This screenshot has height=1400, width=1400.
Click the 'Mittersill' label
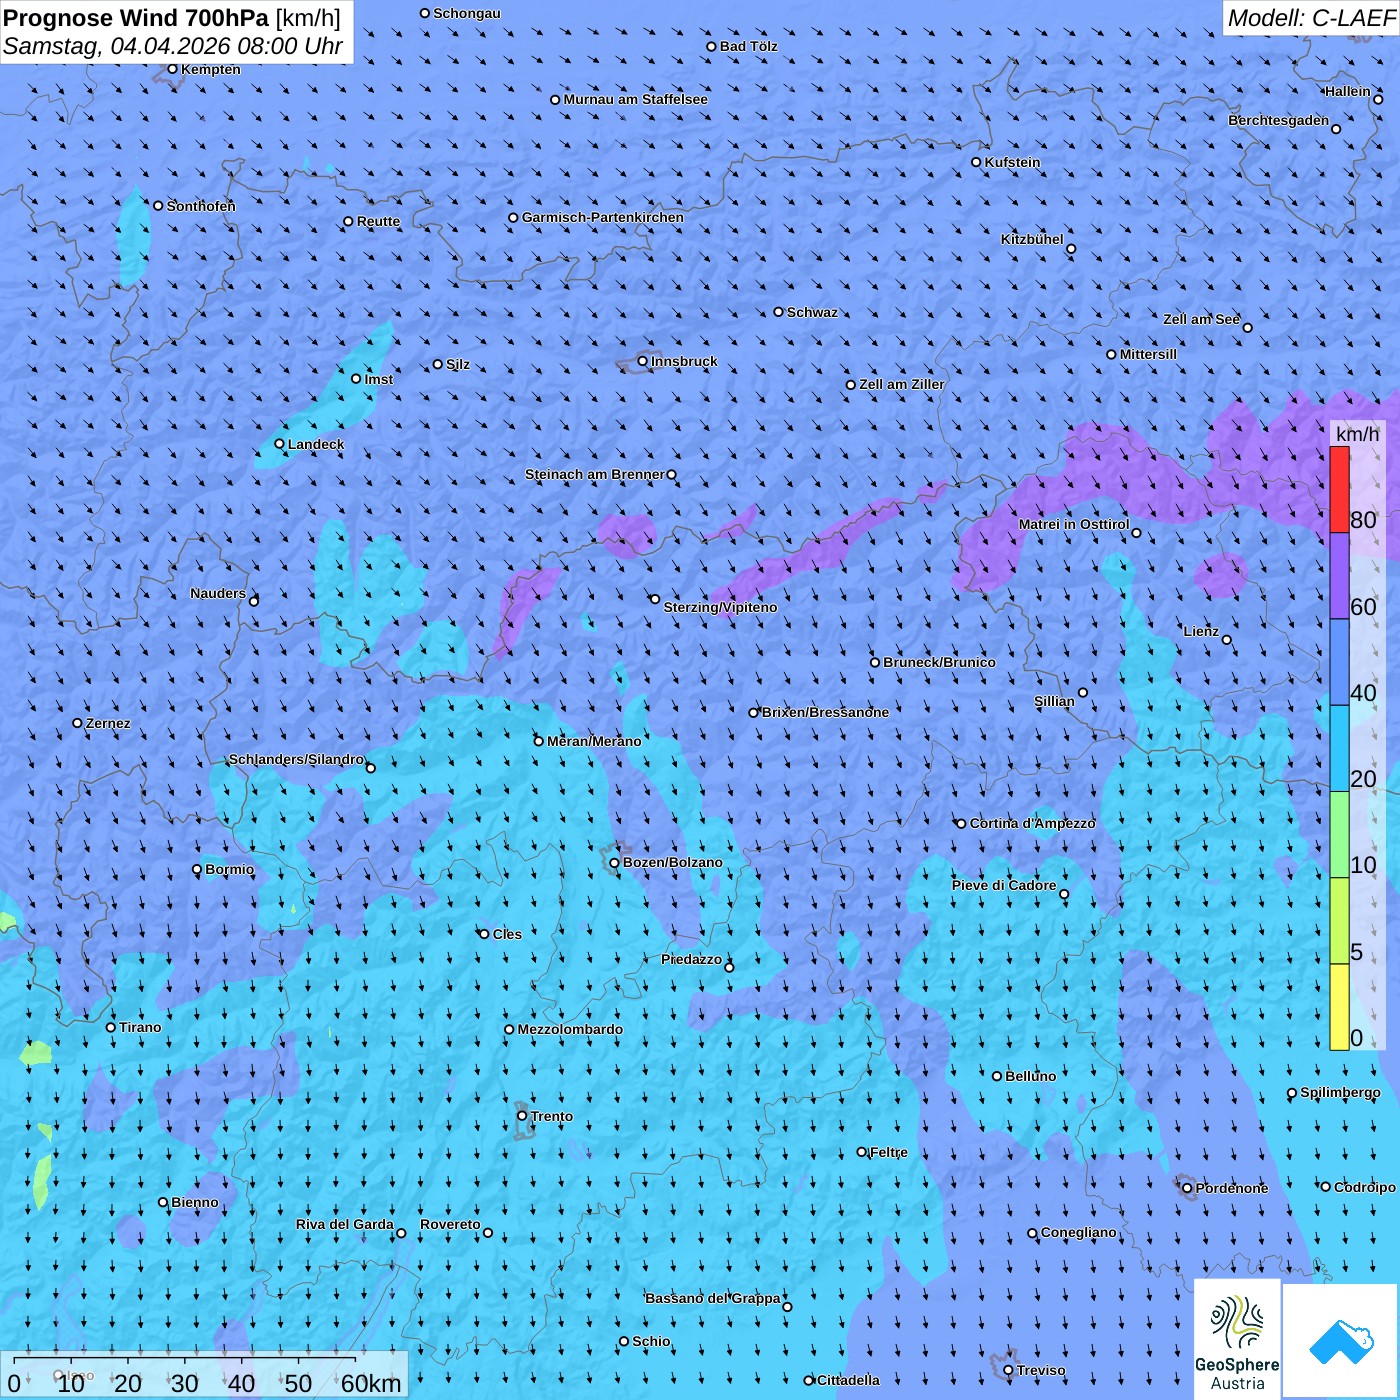(1149, 354)
